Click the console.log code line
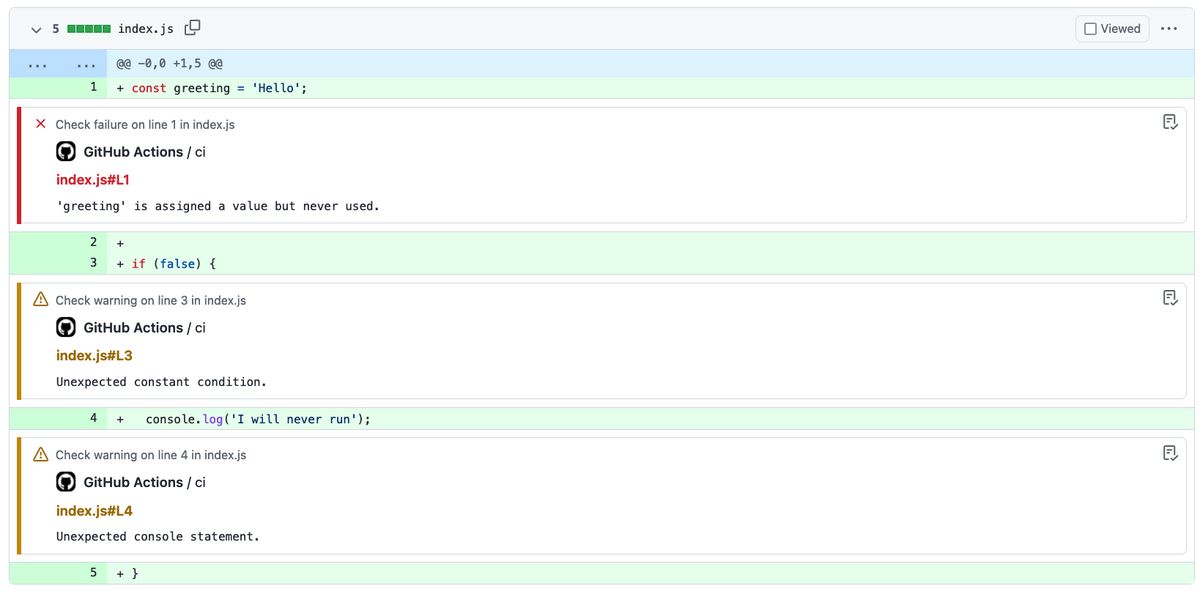1200x591 pixels. coord(258,419)
